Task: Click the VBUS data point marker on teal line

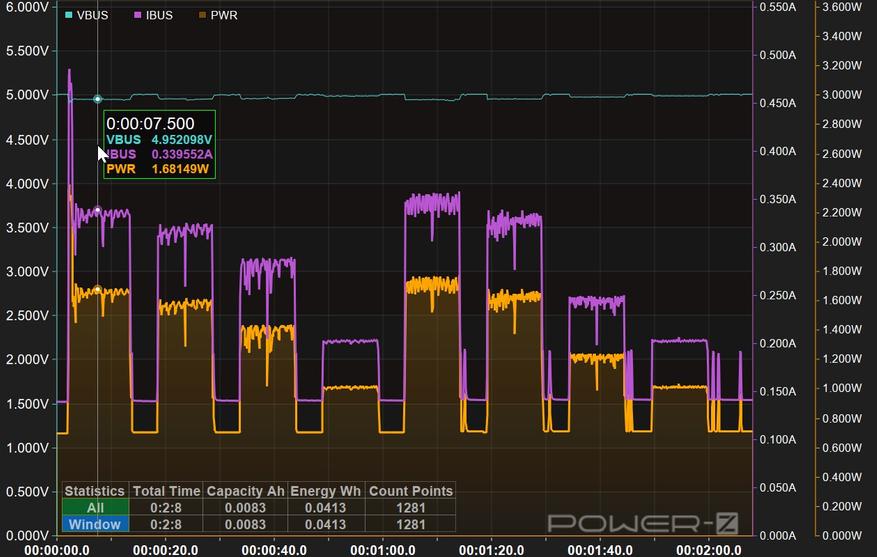Action: pyautogui.click(x=97, y=99)
